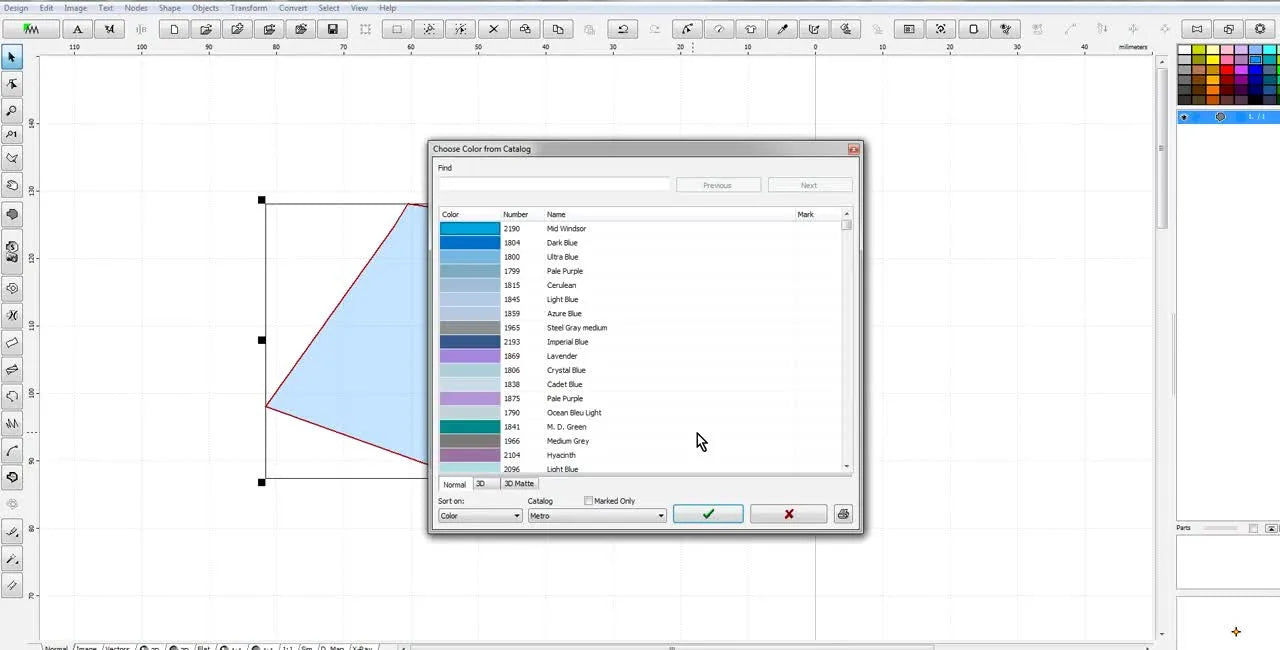The image size is (1280, 650).
Task: Switch to the 3D Matte tab
Action: tap(519, 484)
